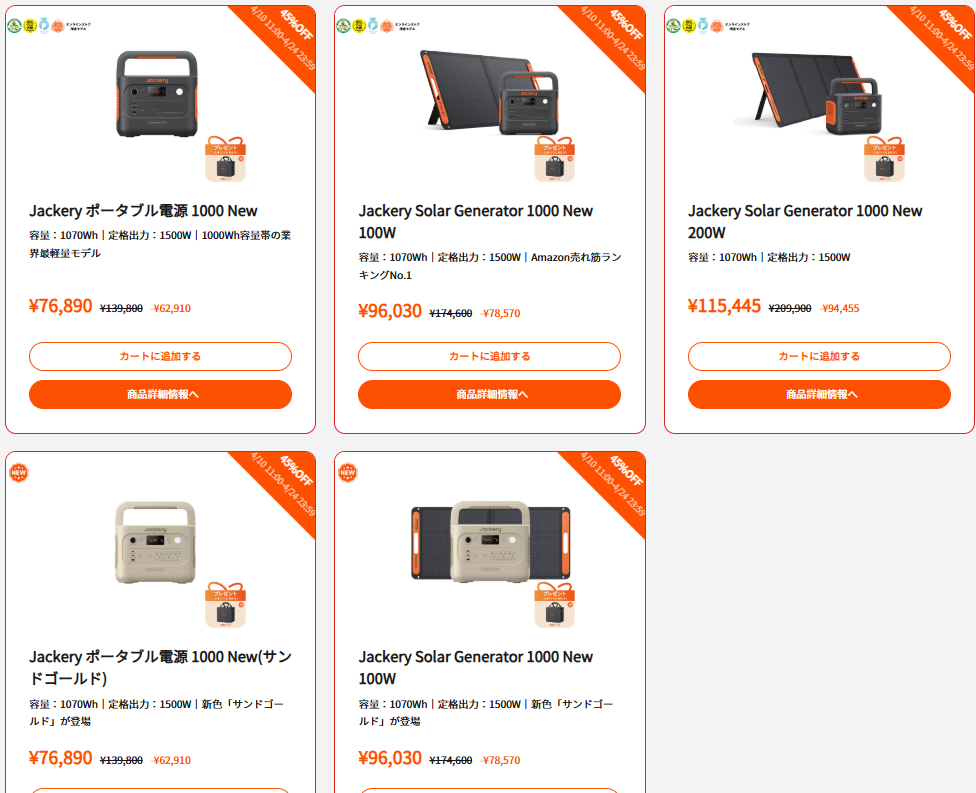976x793 pixels.
Task: Click Solar Generator 200W product image
Action: tap(815, 93)
